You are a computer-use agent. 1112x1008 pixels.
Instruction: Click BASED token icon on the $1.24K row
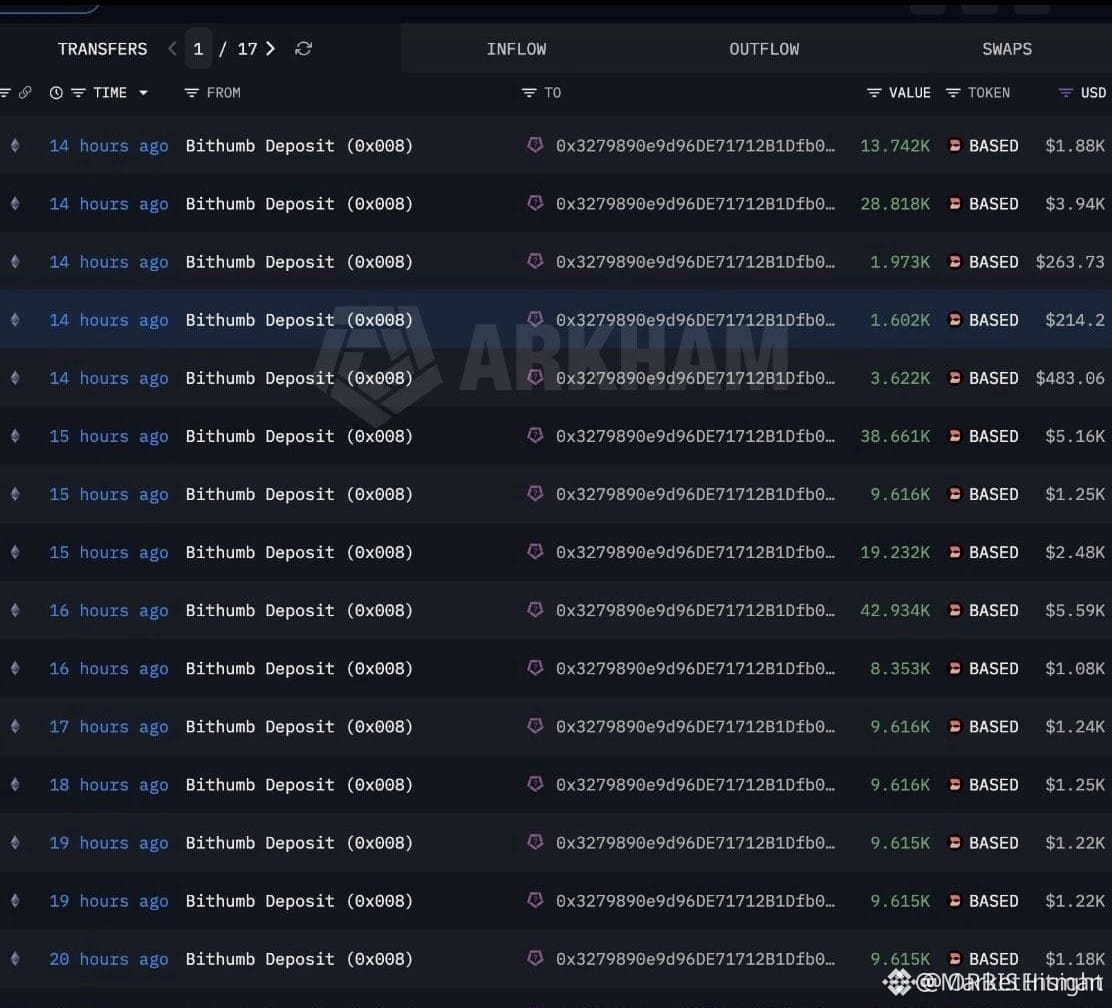coord(955,726)
